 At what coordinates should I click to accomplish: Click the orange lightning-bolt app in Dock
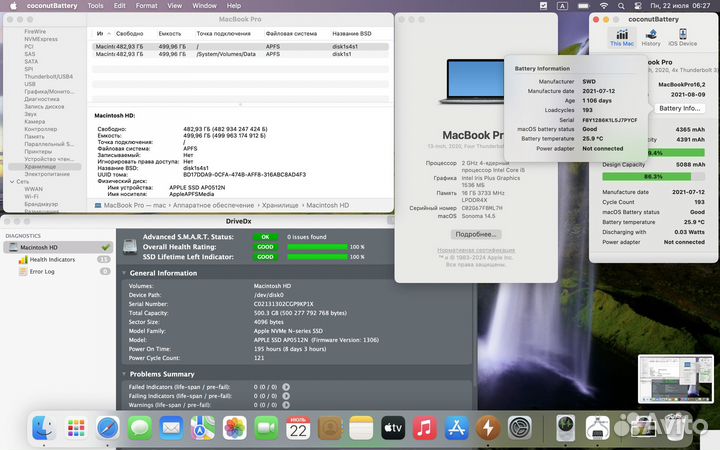[x=488, y=428]
